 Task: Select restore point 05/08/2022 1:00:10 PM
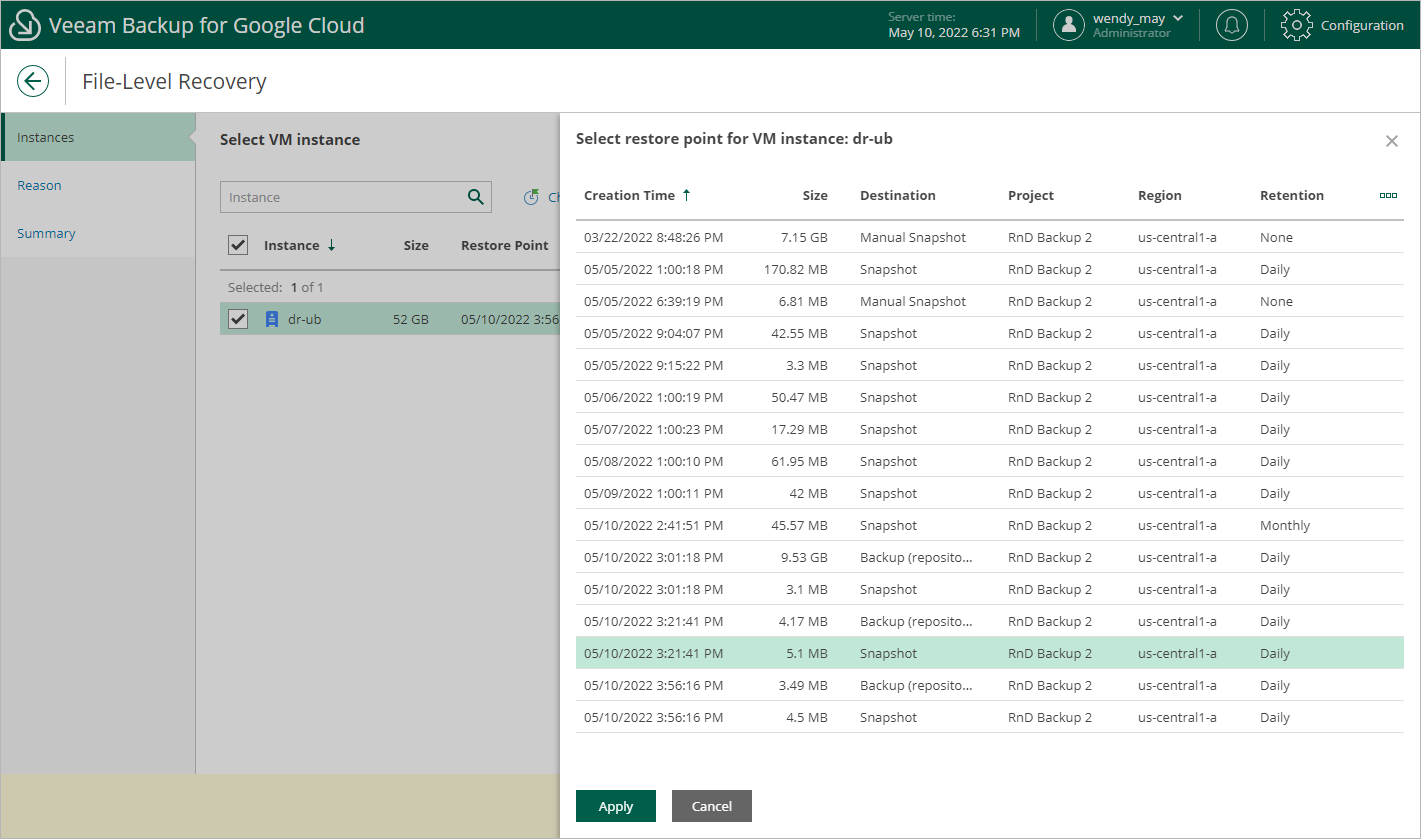990,461
